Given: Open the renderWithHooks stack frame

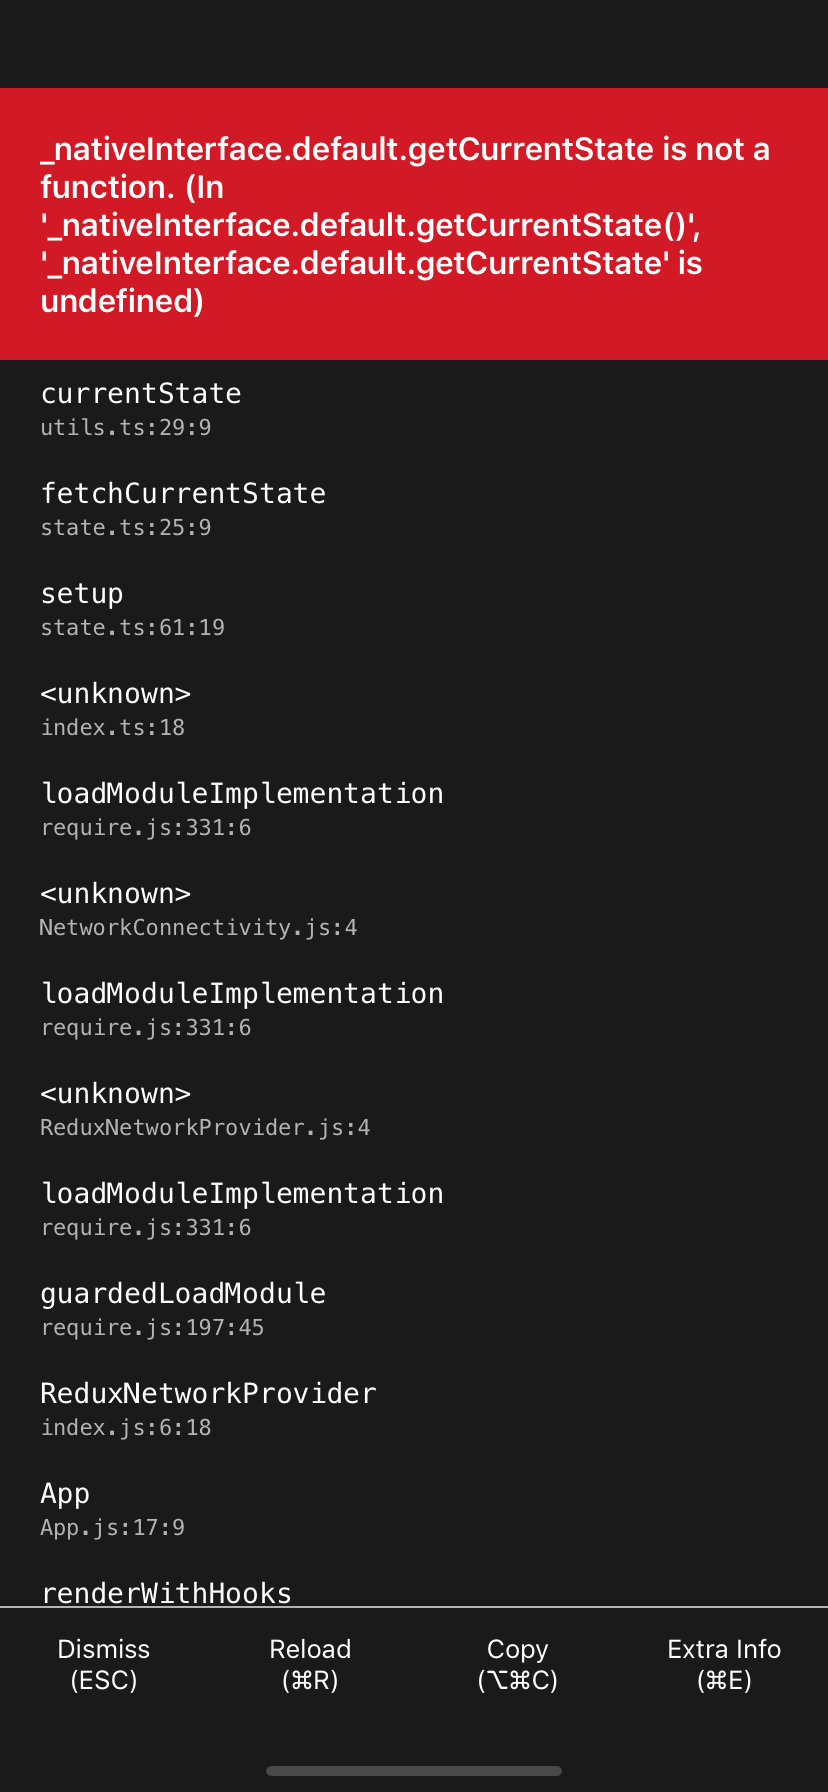Looking at the screenshot, I should coord(166,1592).
